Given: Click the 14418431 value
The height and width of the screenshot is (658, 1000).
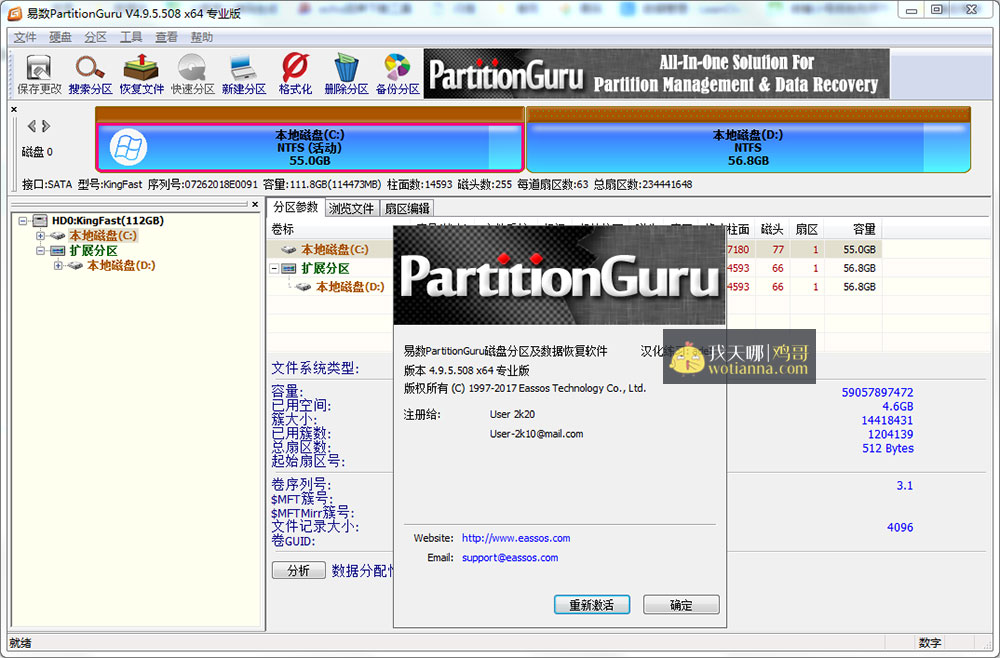Looking at the screenshot, I should click(x=887, y=420).
